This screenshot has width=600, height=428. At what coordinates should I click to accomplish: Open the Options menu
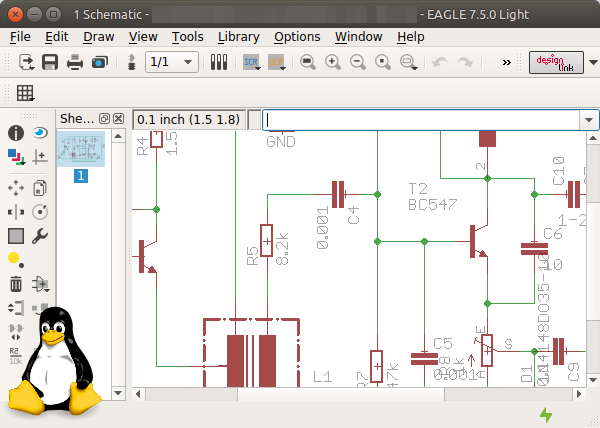coord(297,37)
